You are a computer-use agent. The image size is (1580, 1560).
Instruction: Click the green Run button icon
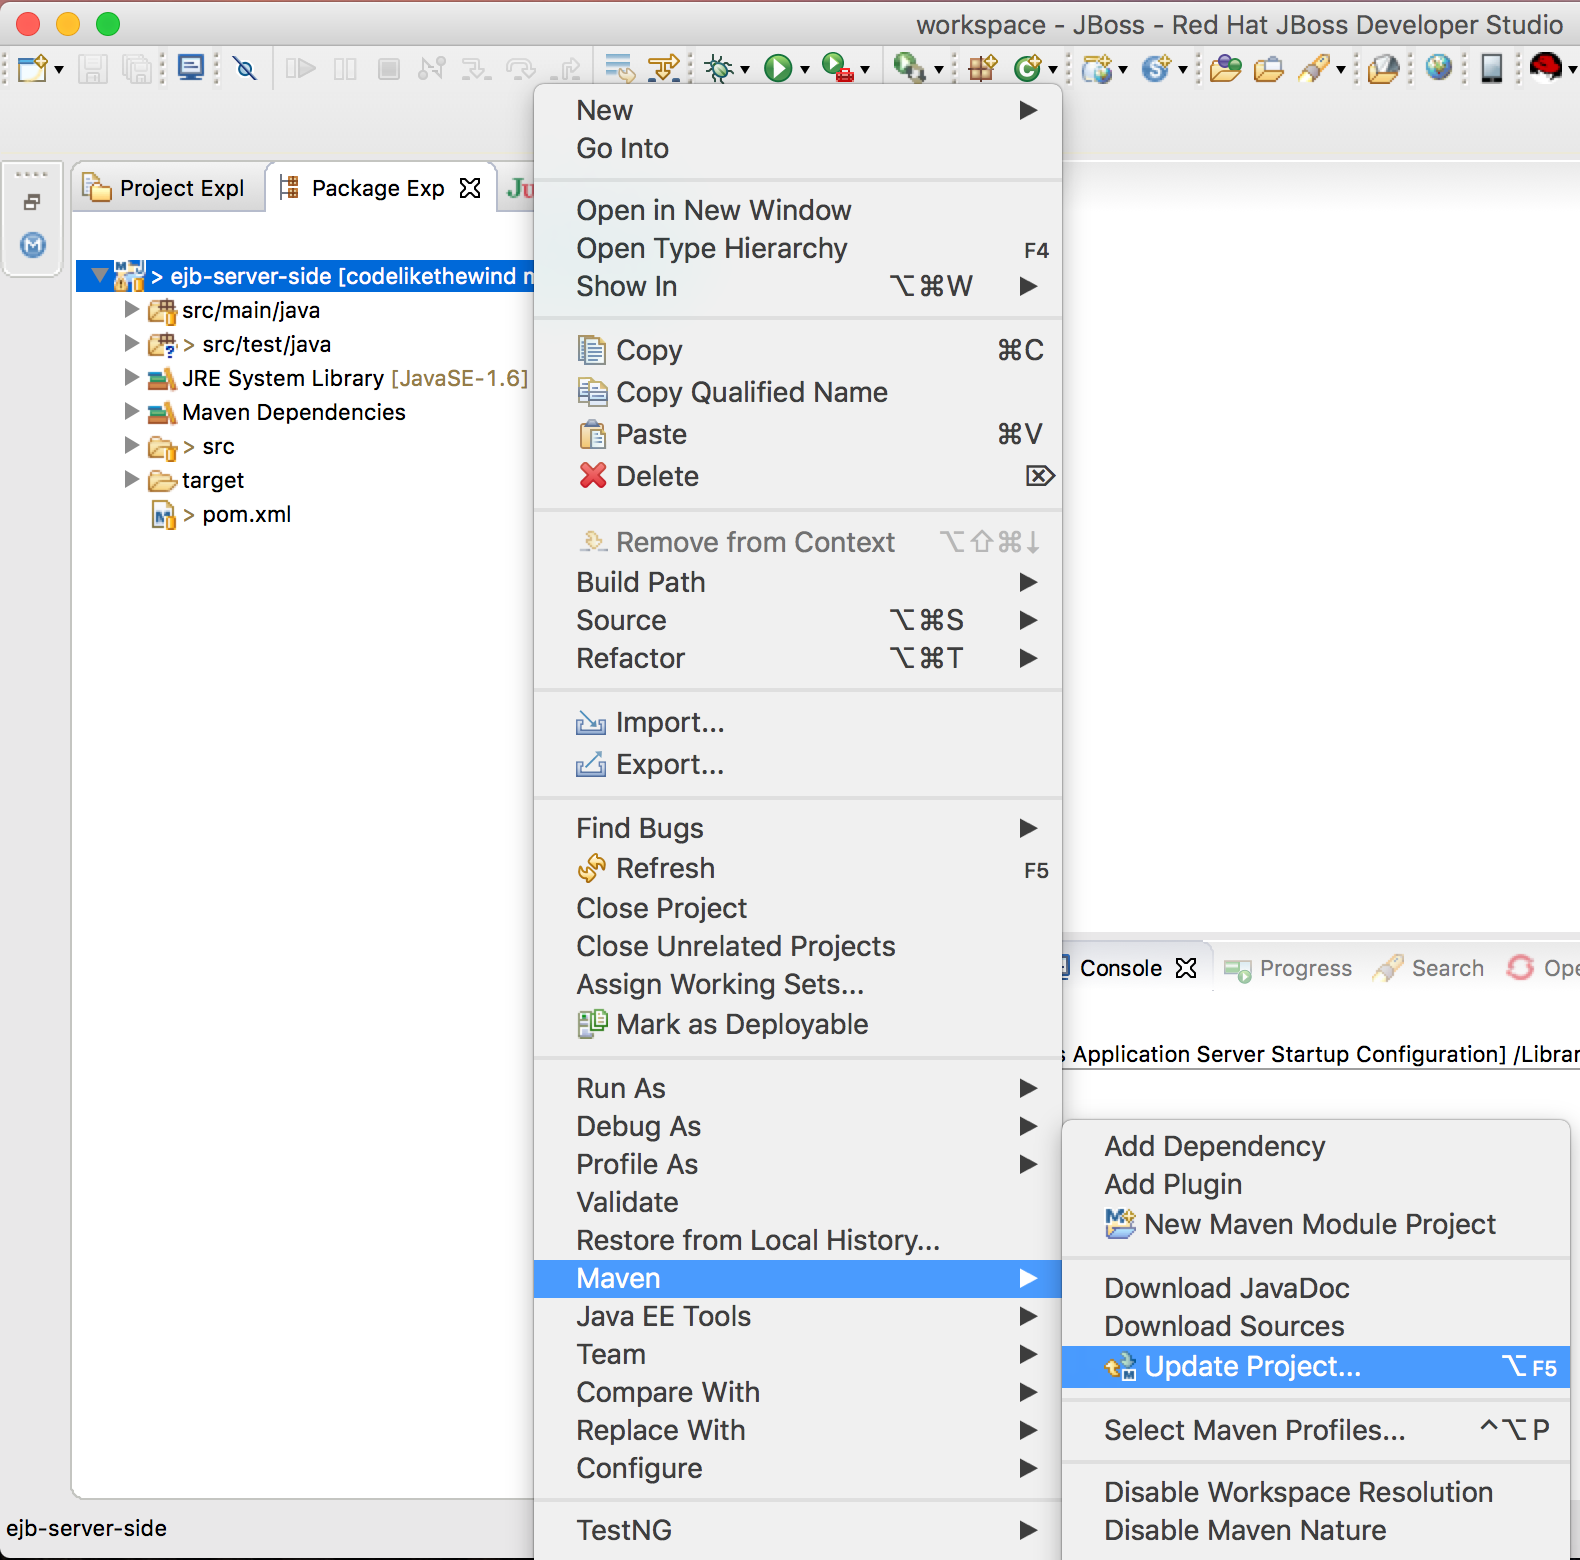778,68
